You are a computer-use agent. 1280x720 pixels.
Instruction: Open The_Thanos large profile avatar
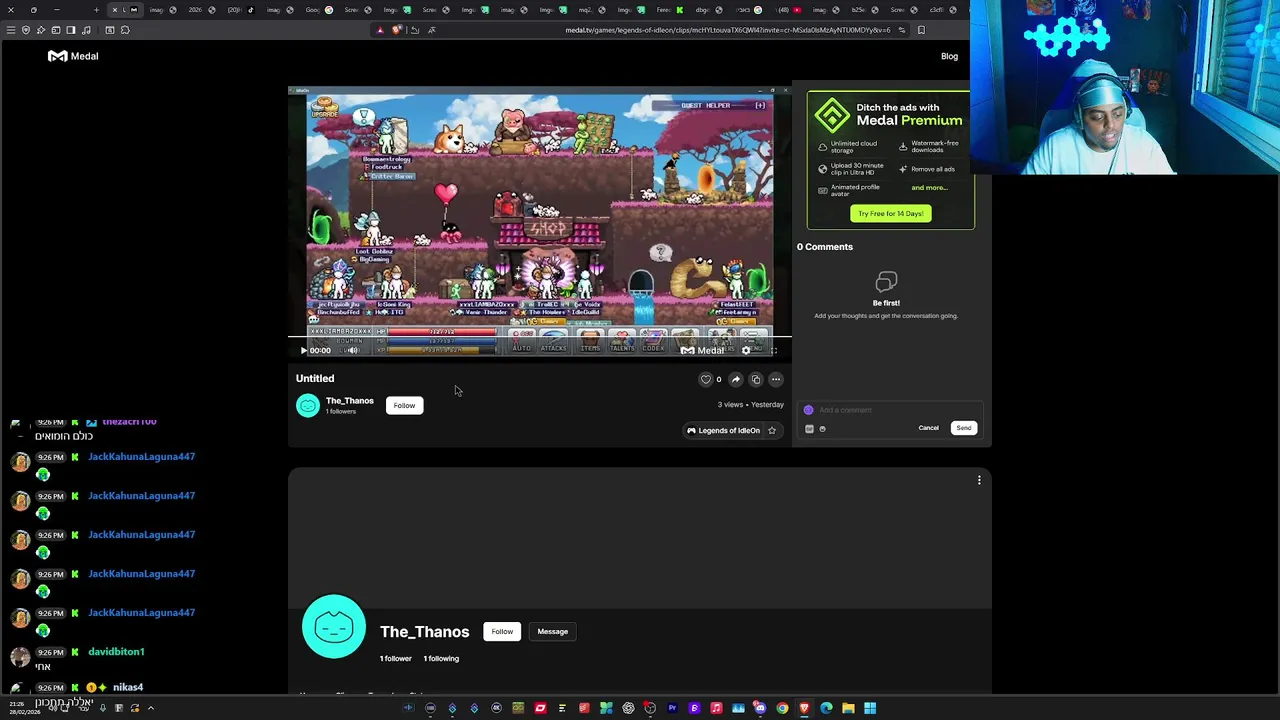click(x=334, y=627)
